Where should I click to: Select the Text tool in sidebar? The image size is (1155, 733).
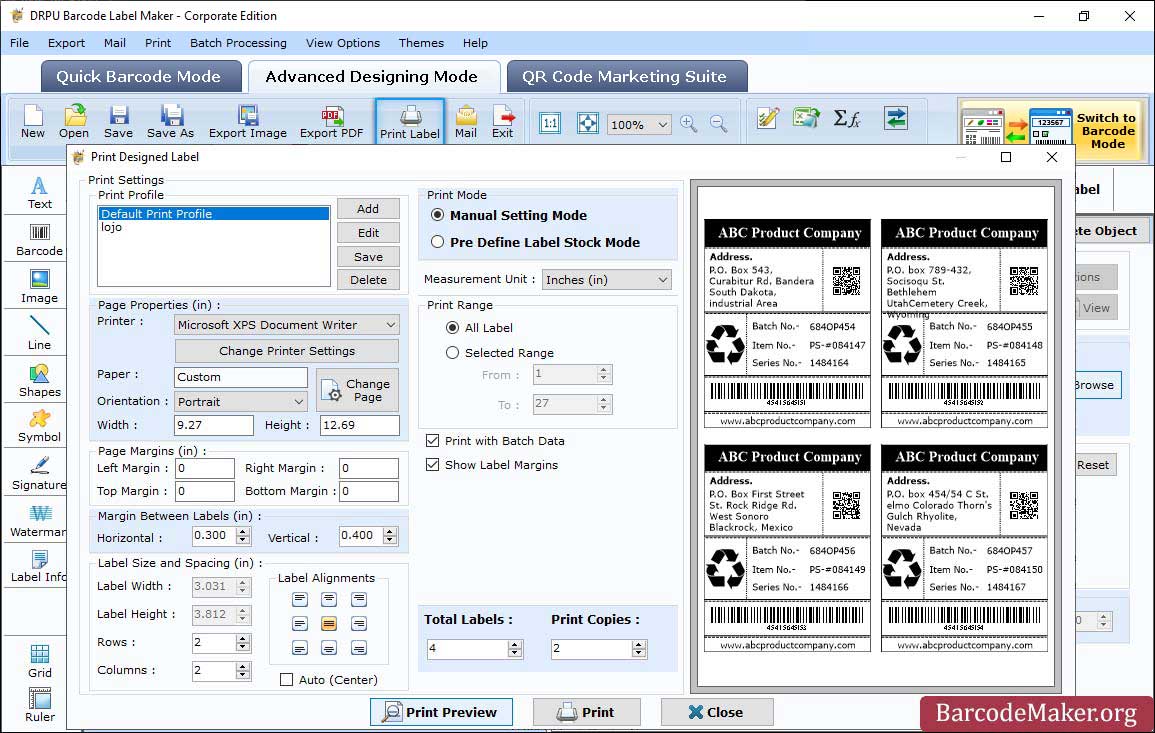coord(39,193)
